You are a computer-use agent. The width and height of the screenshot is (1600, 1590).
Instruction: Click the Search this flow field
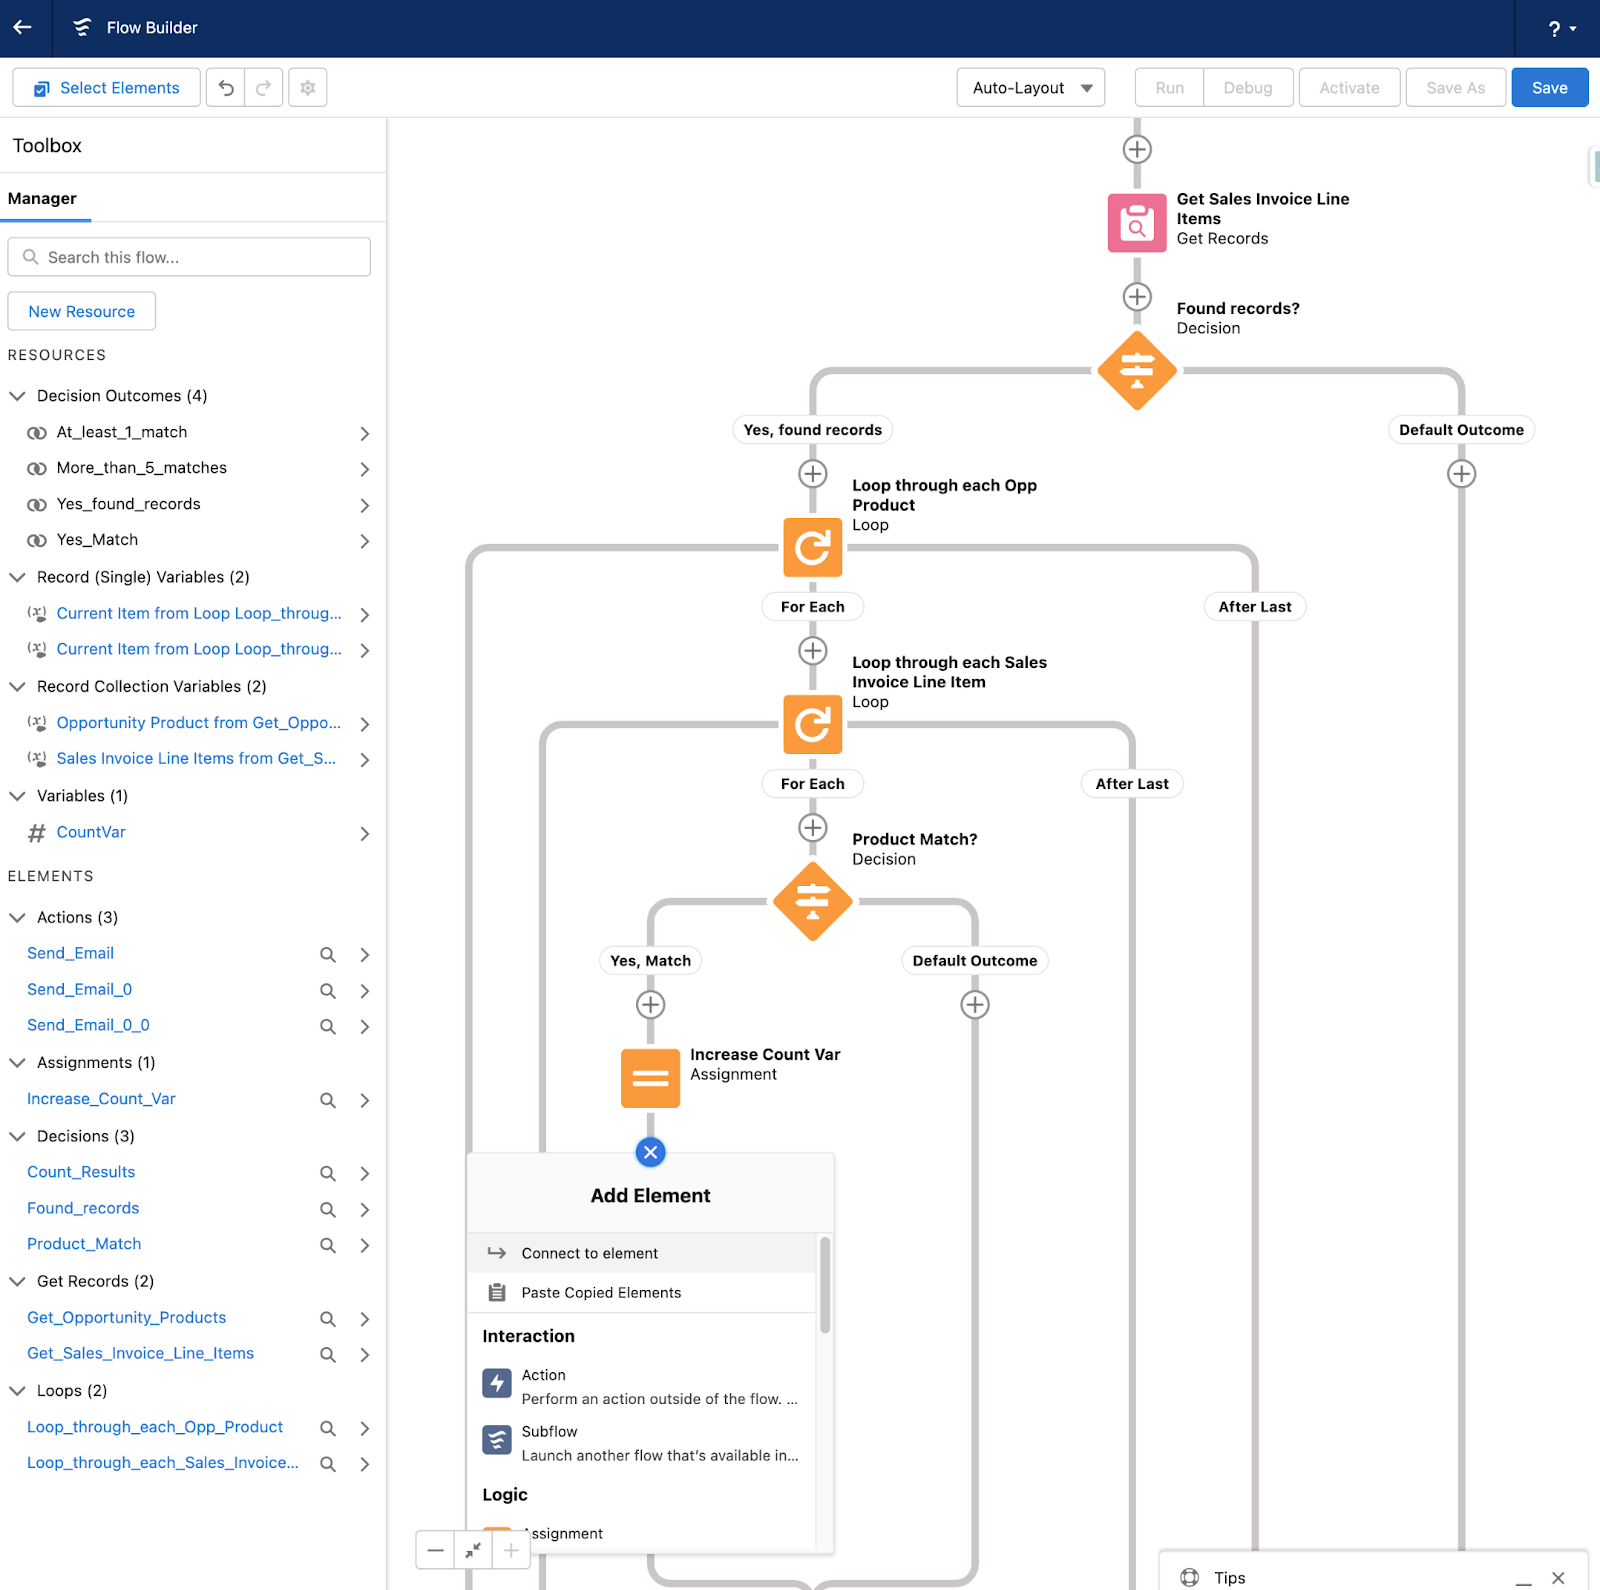click(189, 258)
